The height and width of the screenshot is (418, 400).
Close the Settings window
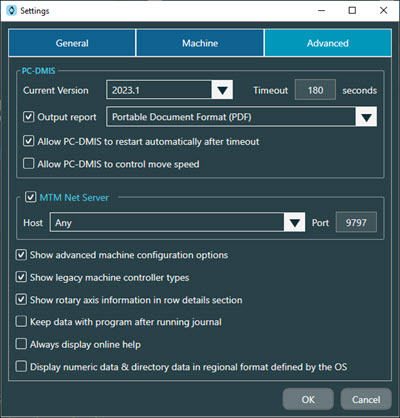[x=383, y=11]
